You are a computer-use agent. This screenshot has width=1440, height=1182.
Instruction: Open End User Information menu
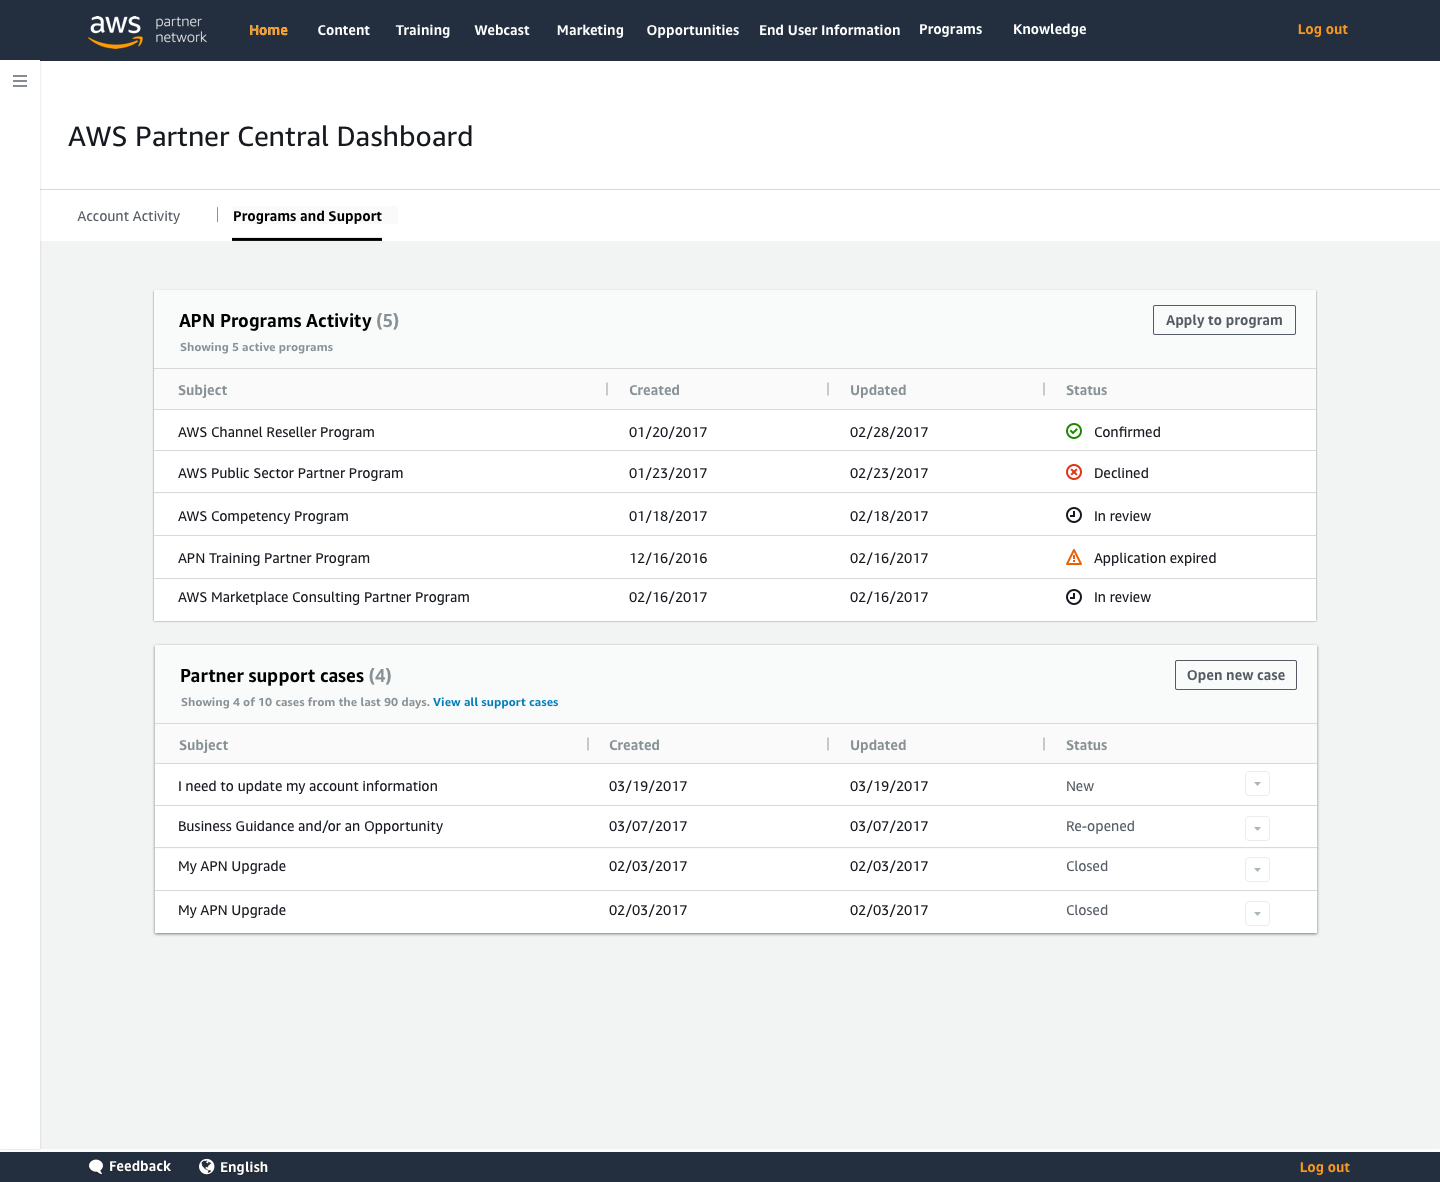[830, 30]
